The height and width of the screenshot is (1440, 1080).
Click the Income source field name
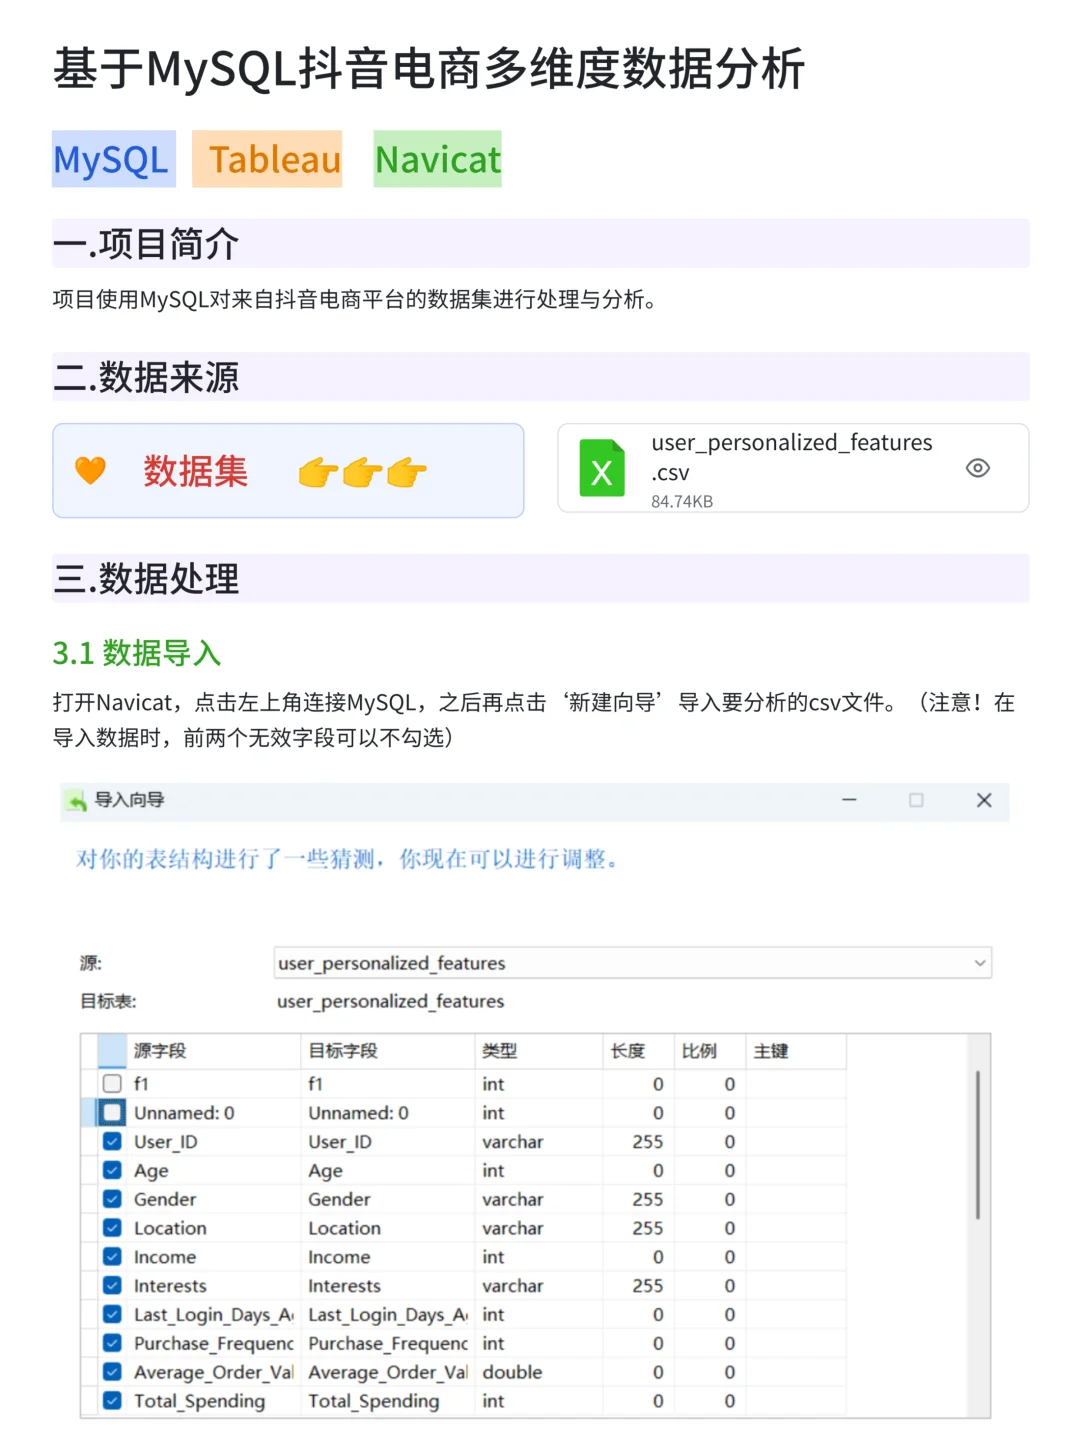pos(165,1256)
